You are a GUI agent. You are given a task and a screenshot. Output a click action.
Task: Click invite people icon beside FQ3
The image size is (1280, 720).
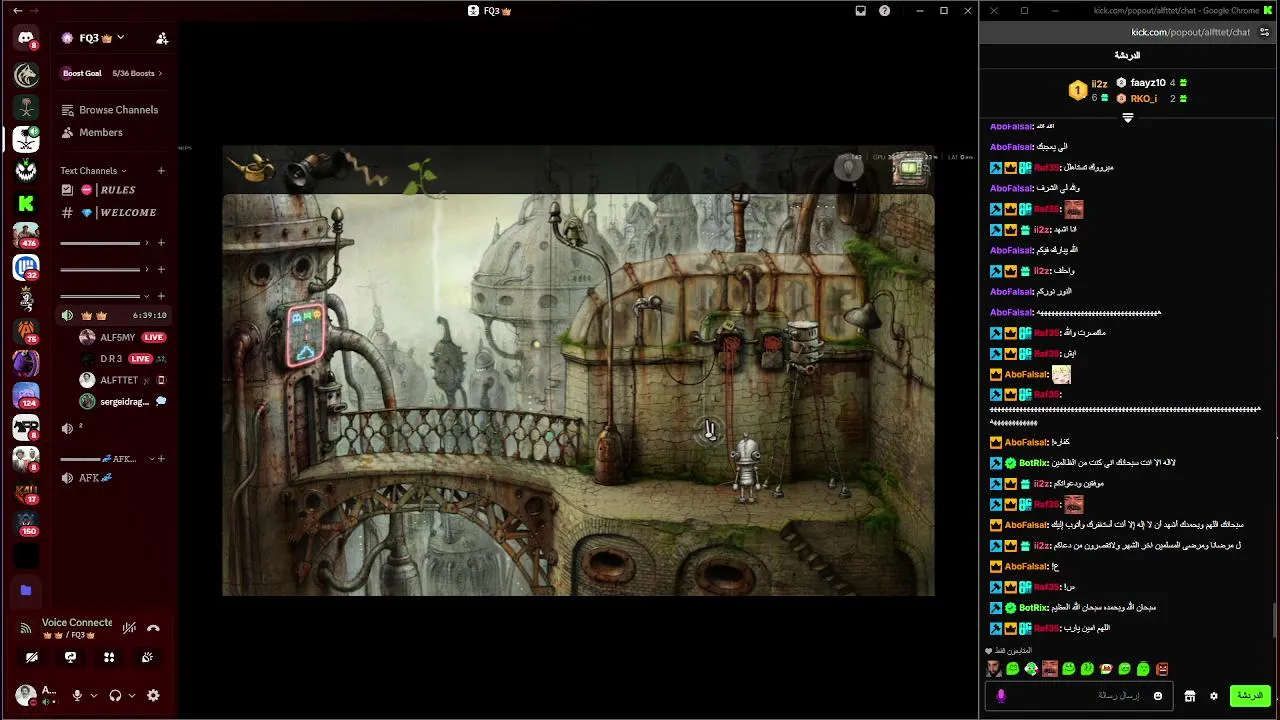162,38
